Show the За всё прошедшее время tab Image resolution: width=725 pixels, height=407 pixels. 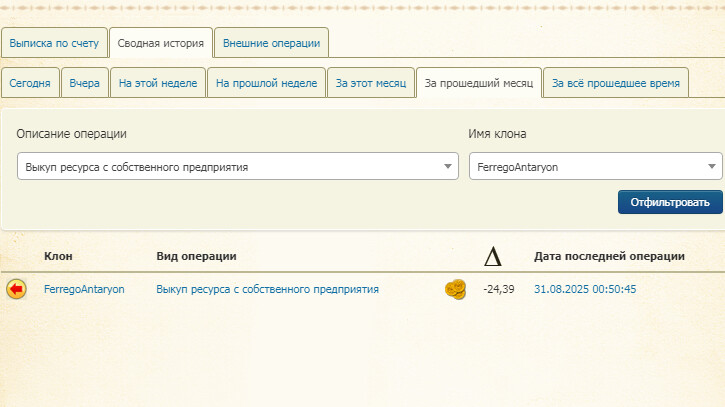click(616, 83)
